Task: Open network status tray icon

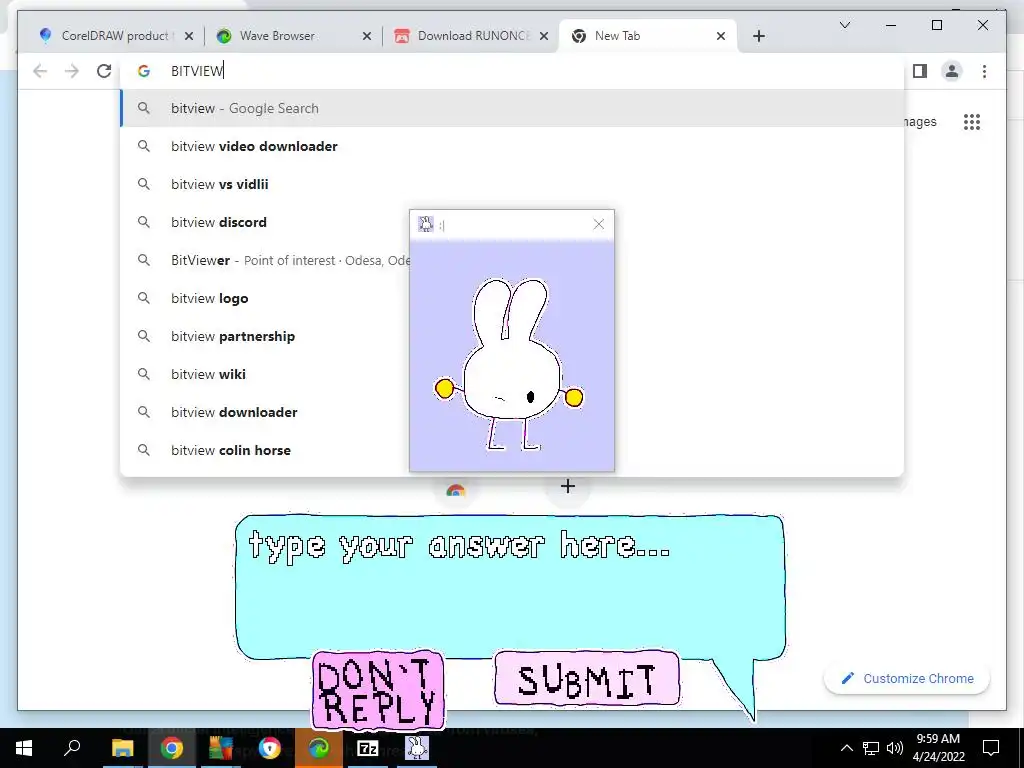Action: pos(871,748)
